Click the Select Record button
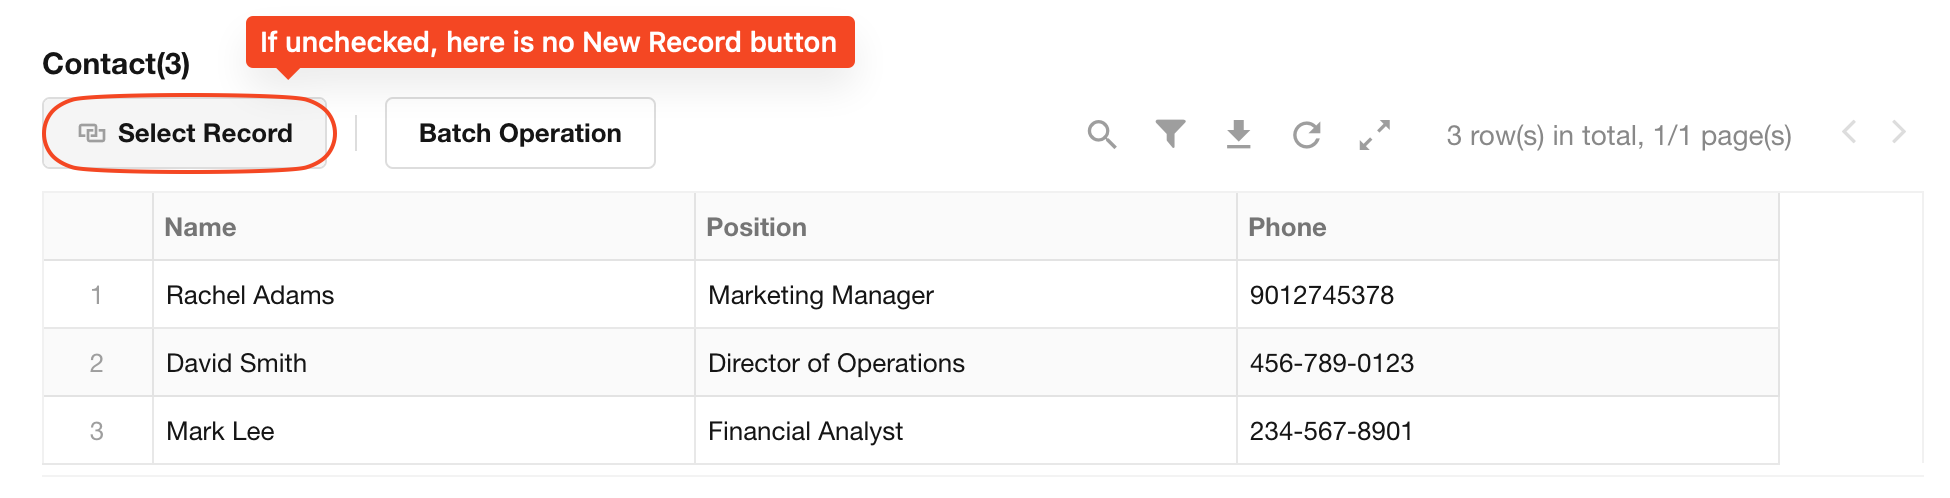This screenshot has height=498, width=1950. 186,133
